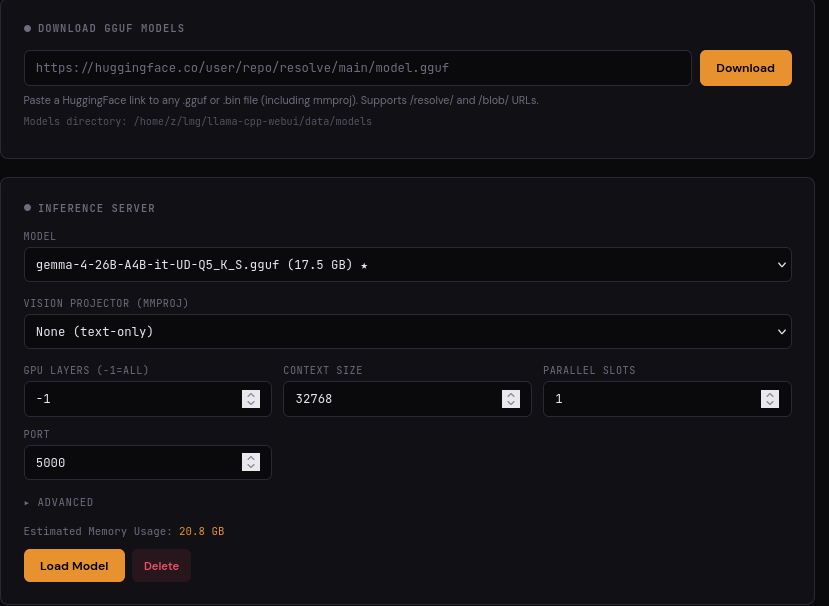This screenshot has height=606, width=829.
Task: Open the Vision Projector (MMPROJ) dropdown
Action: (x=408, y=332)
